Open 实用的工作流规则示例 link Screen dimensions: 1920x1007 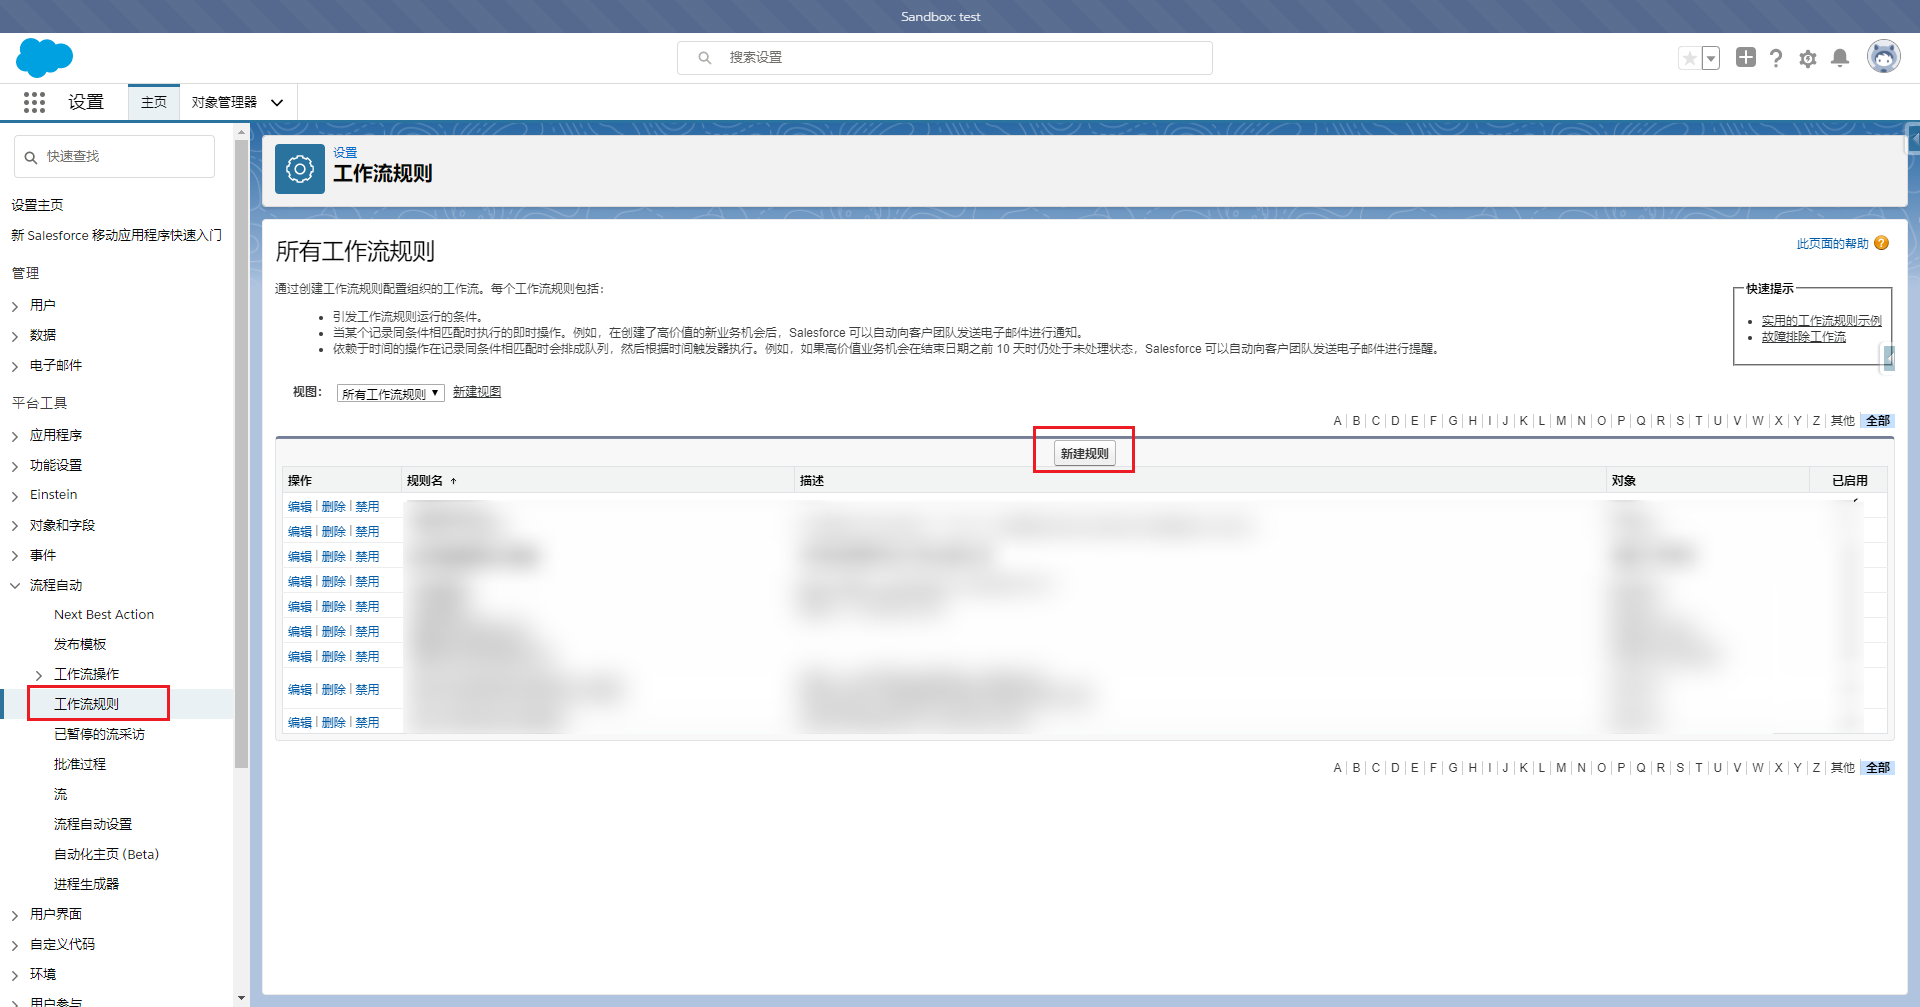click(x=1821, y=320)
